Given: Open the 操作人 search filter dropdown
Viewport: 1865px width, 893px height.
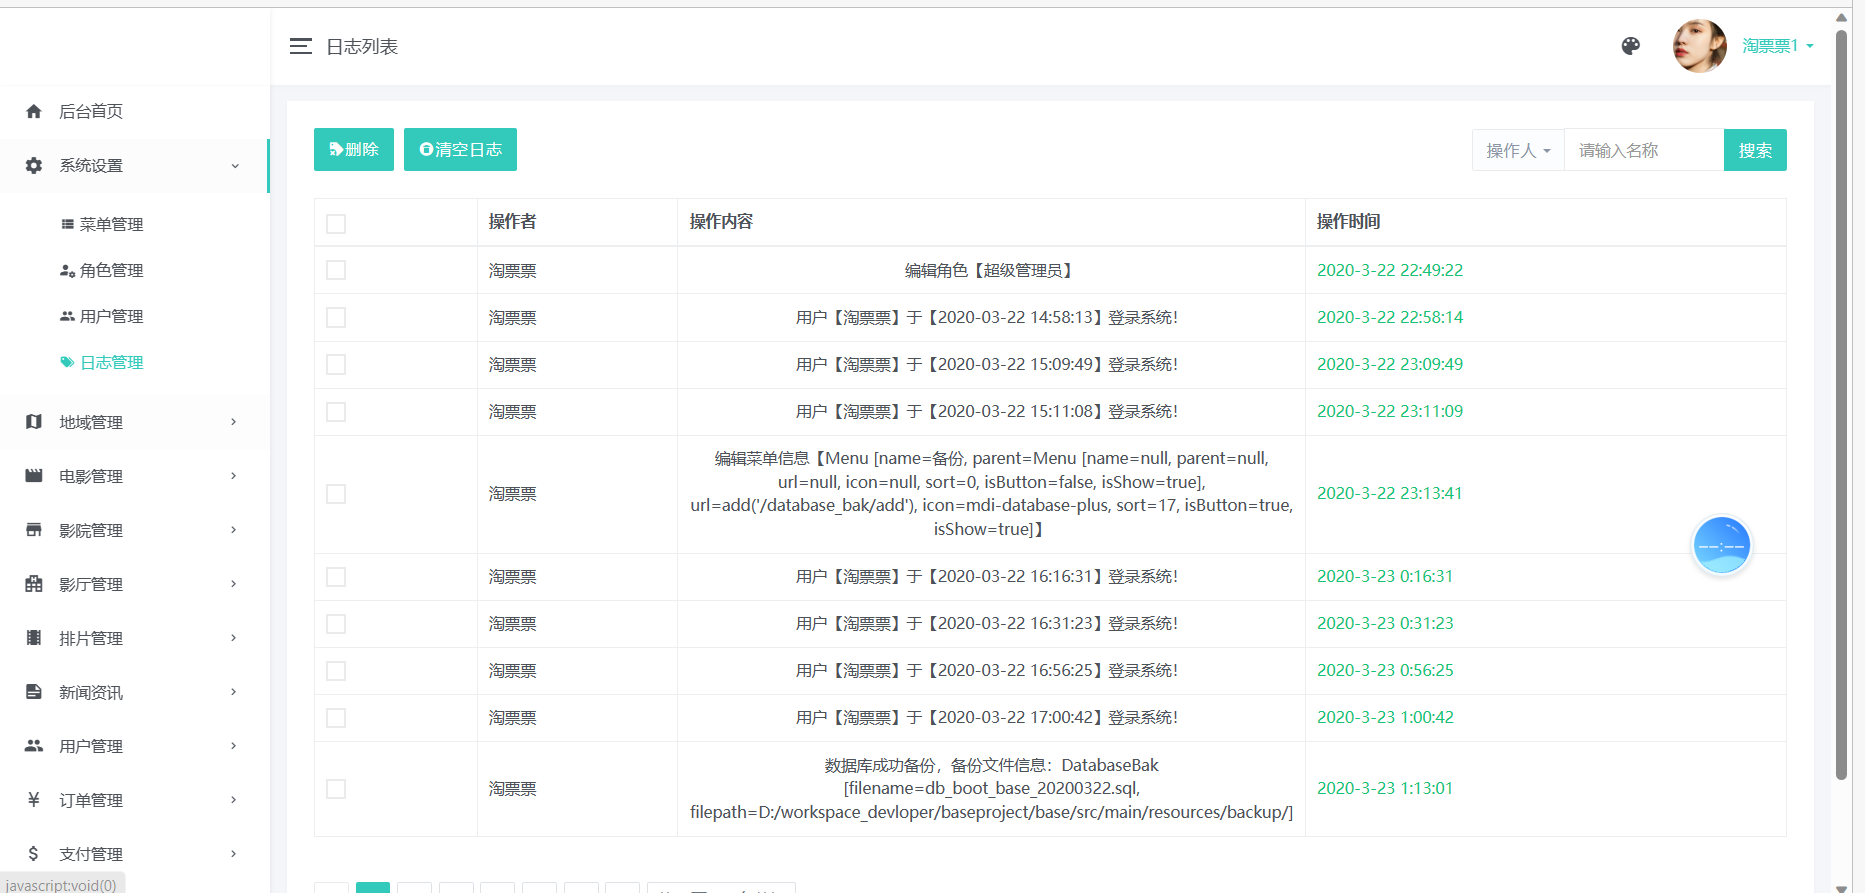Looking at the screenshot, I should [1517, 150].
